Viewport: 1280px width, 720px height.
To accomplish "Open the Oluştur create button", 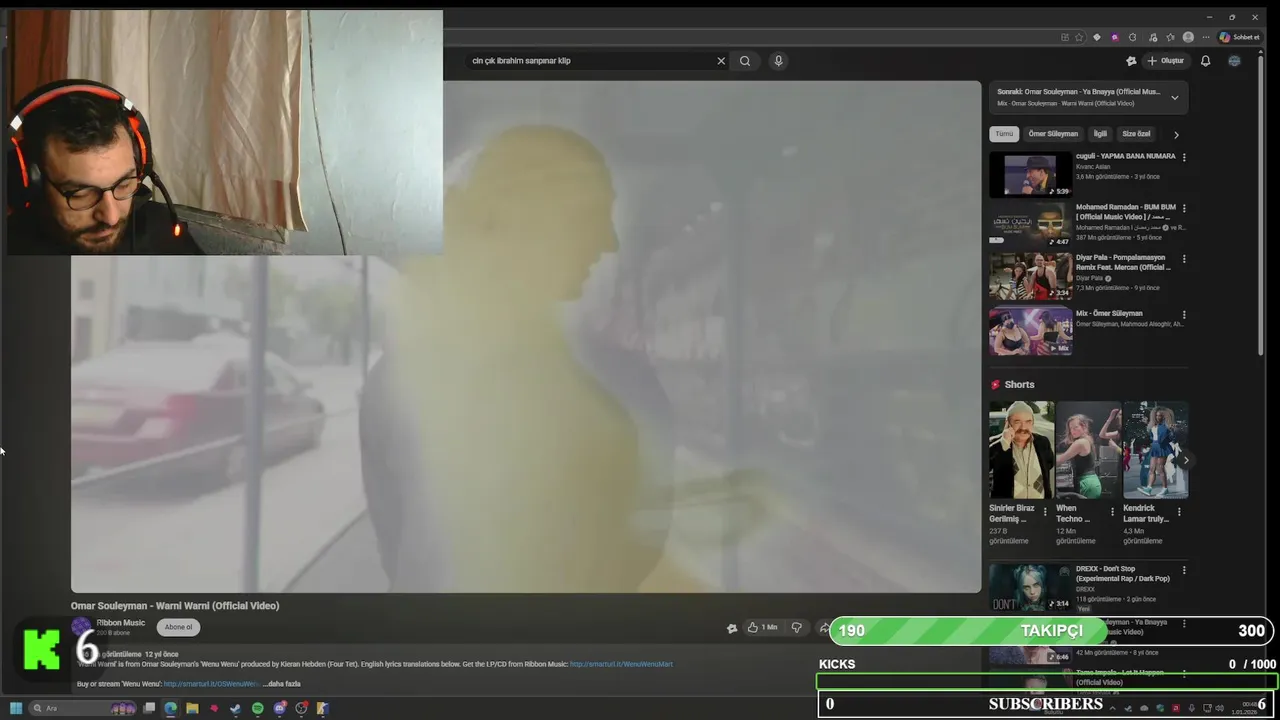I will 1166,61.
